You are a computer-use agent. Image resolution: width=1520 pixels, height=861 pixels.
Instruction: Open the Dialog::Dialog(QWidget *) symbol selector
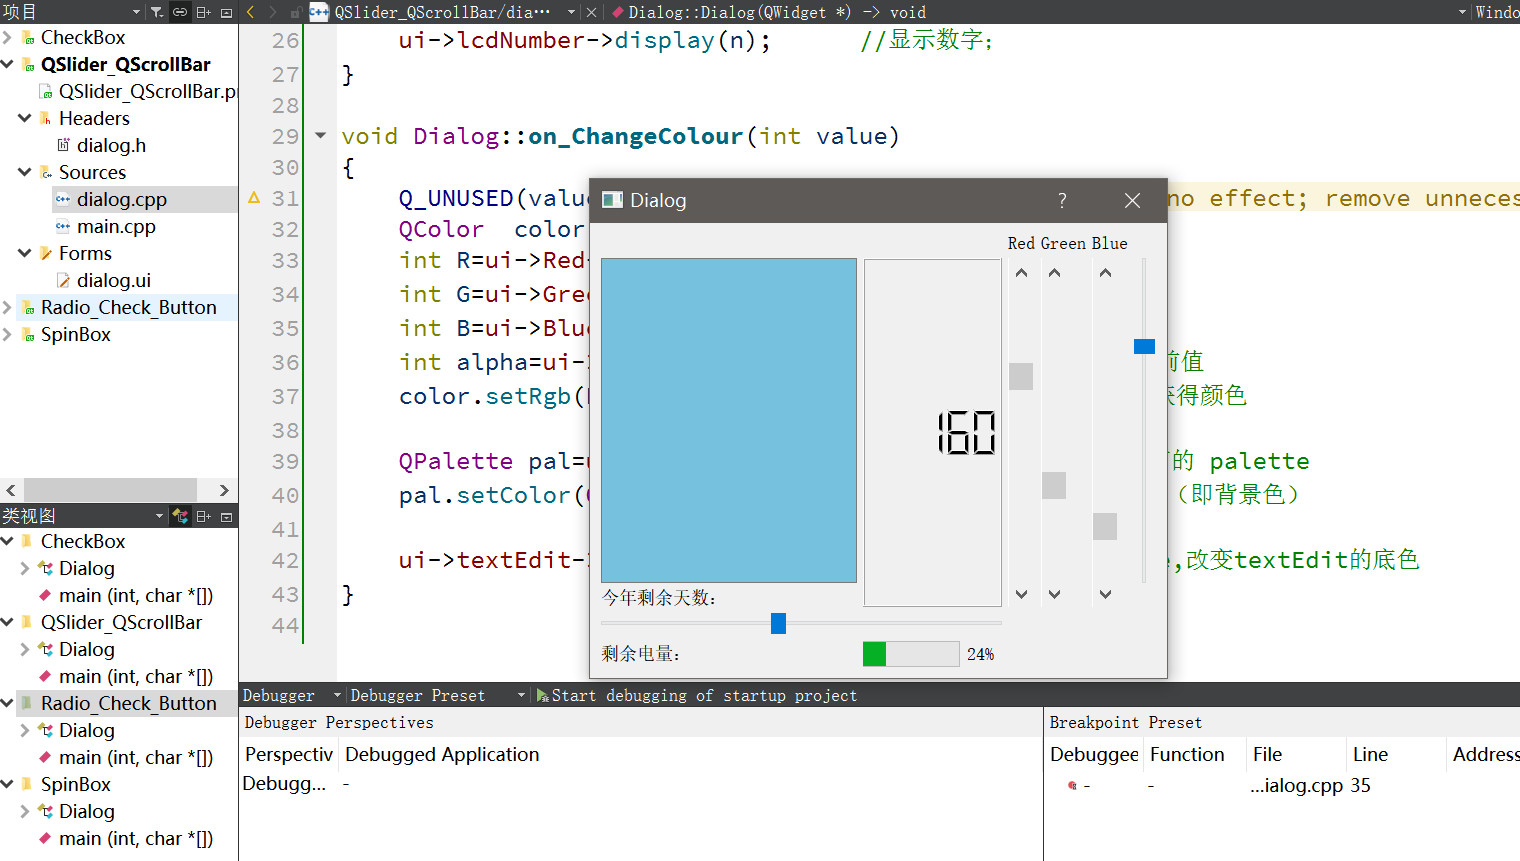click(x=767, y=12)
